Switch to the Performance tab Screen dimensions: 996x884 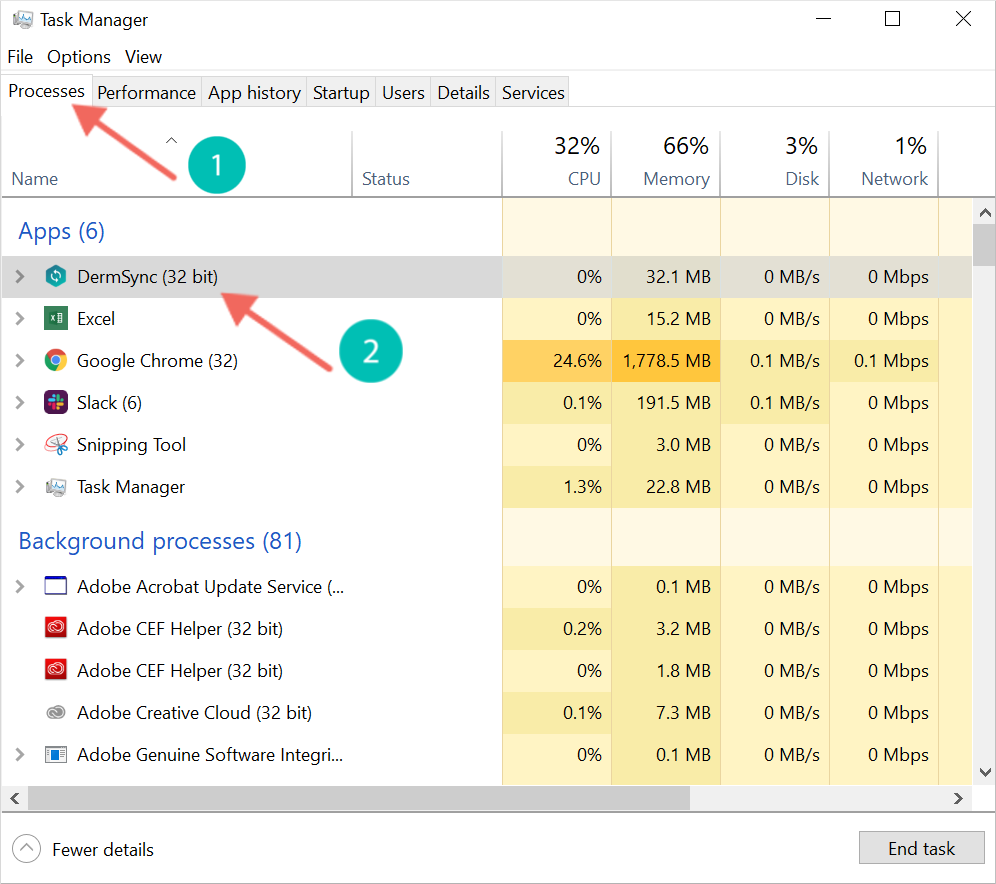[147, 93]
